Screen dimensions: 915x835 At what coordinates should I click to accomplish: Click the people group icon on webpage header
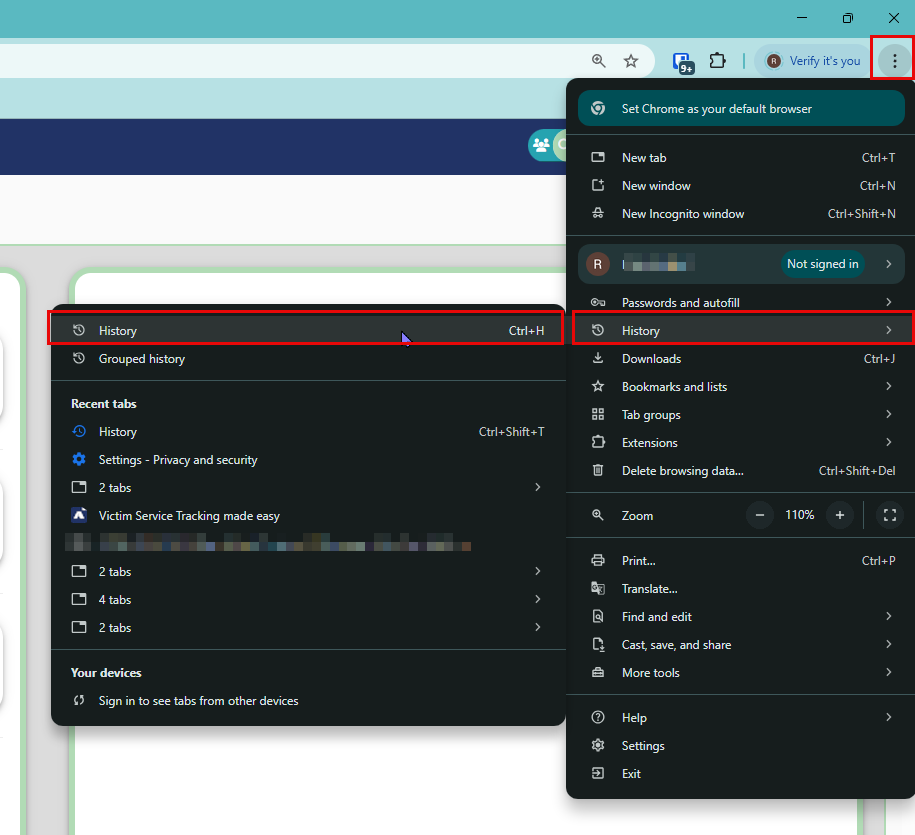coord(541,145)
